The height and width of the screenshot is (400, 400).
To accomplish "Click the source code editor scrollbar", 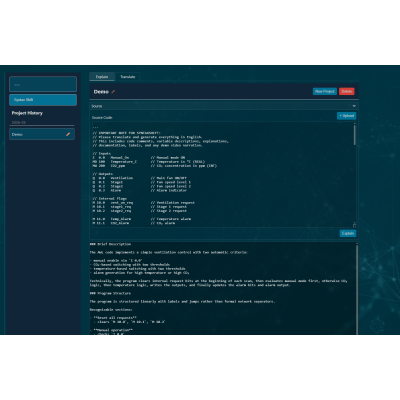I will point(354,135).
